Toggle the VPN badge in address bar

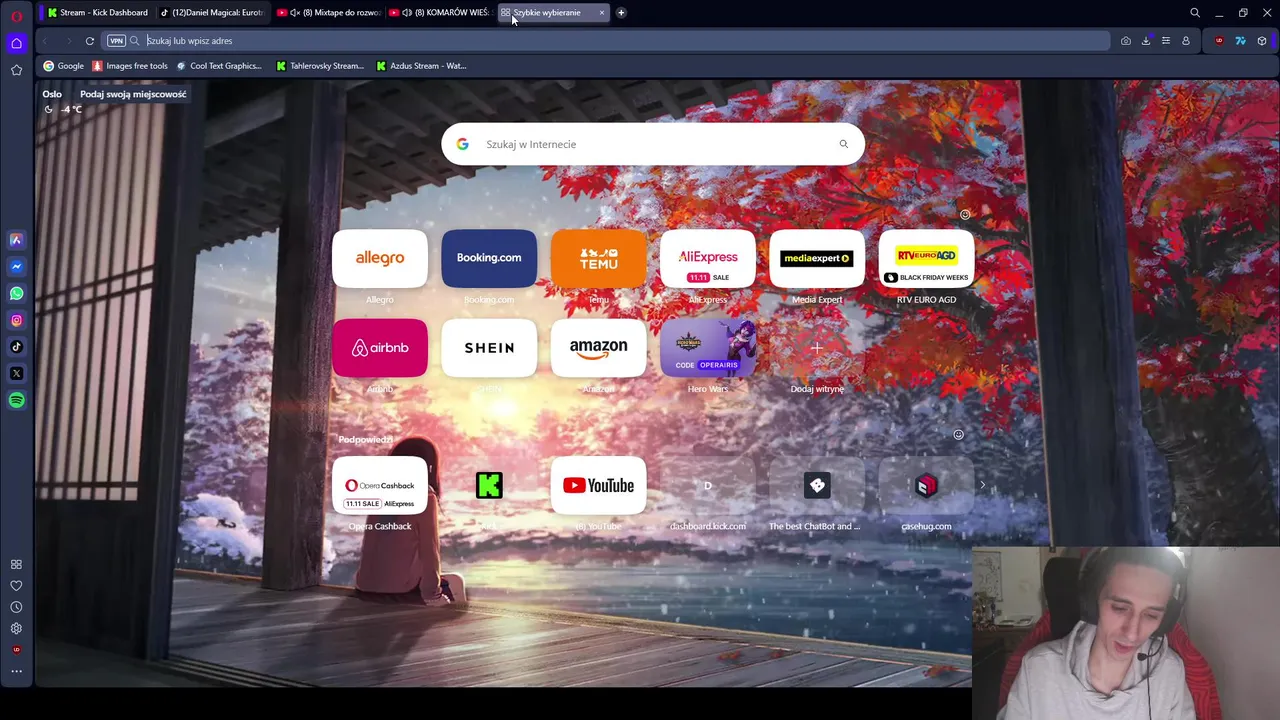(116, 41)
